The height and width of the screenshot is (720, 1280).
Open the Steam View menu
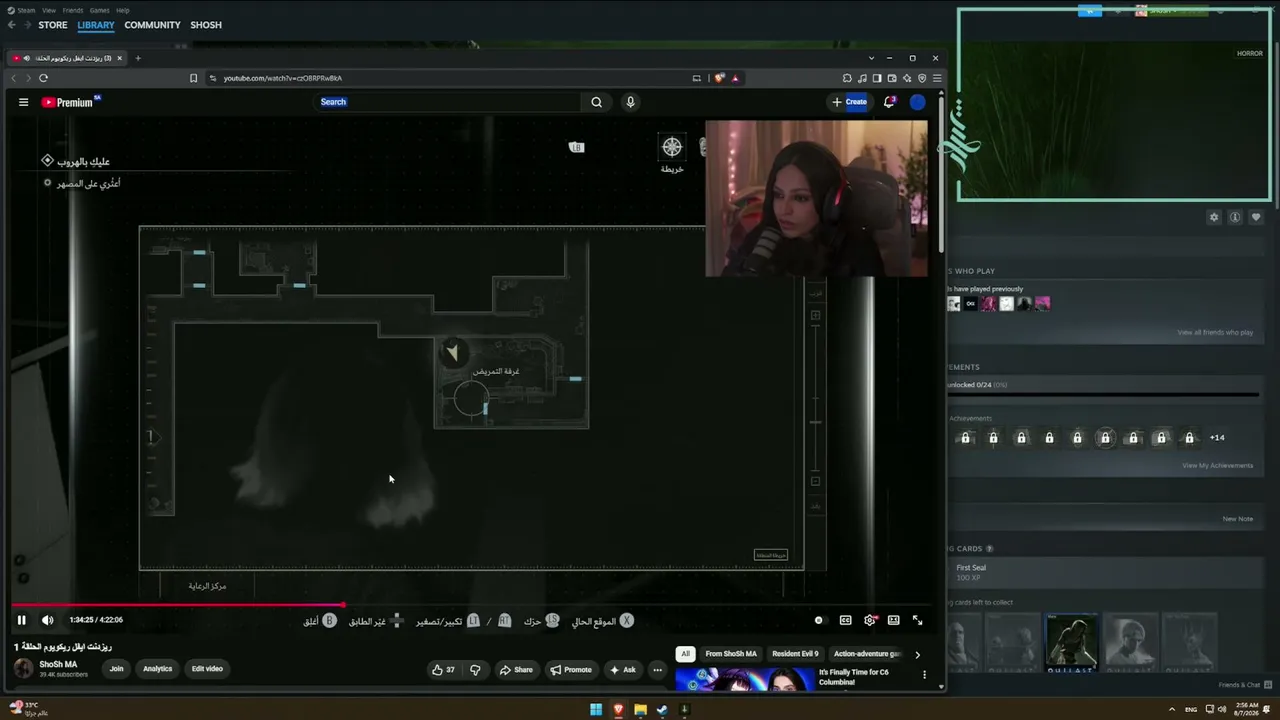(x=48, y=10)
